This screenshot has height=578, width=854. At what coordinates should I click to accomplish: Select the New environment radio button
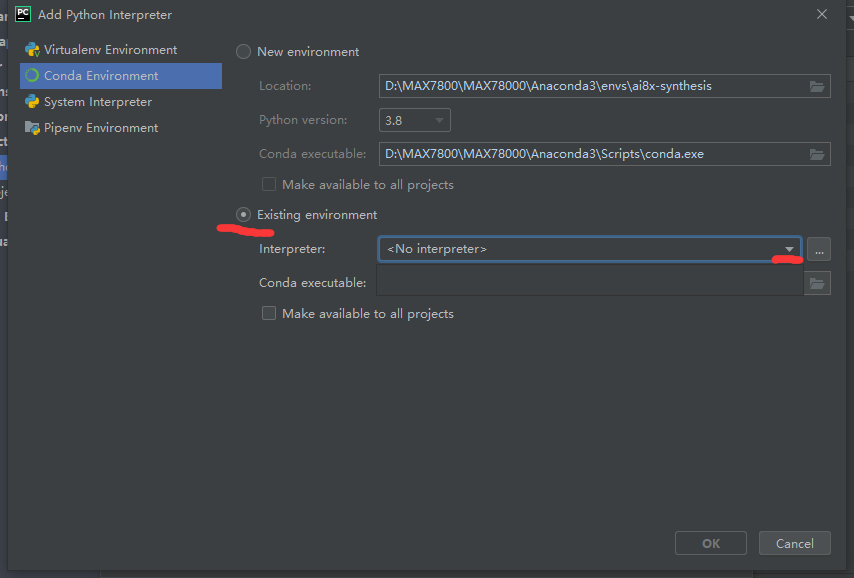pos(243,52)
